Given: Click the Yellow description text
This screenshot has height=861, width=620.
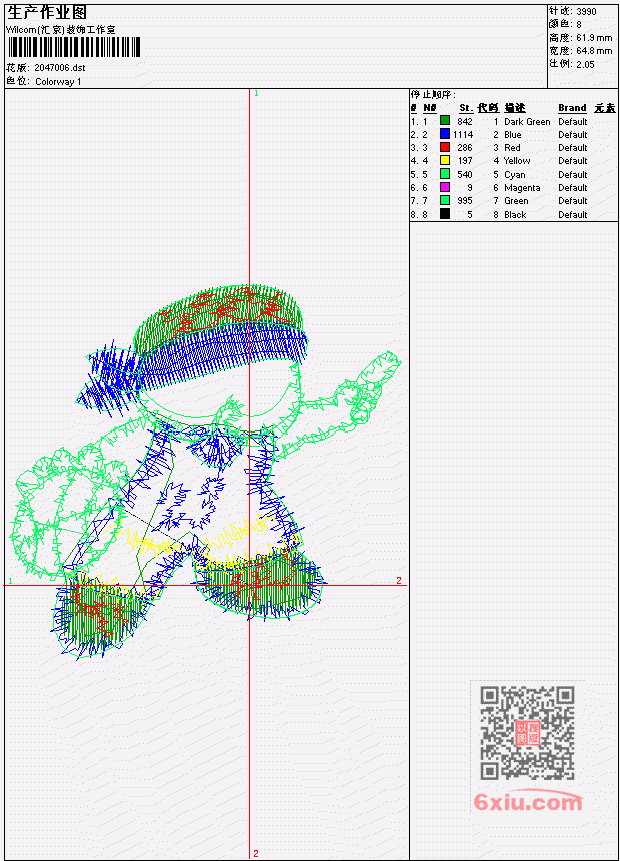Looking at the screenshot, I should coord(517,161).
